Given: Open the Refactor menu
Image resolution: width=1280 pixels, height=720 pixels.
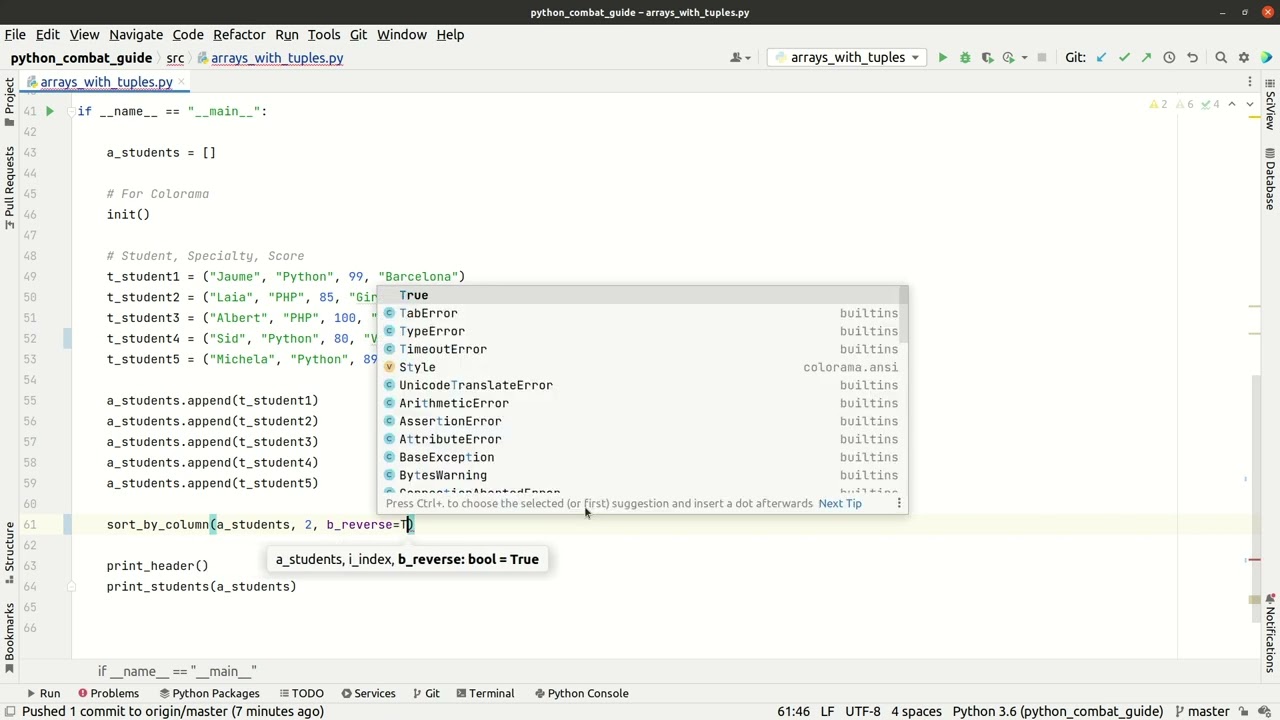Looking at the screenshot, I should pyautogui.click(x=239, y=34).
